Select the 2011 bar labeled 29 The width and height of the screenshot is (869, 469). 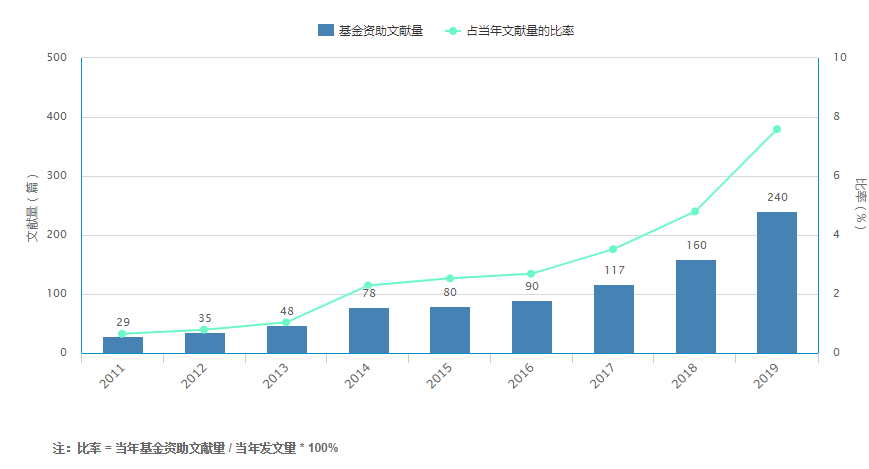123,345
